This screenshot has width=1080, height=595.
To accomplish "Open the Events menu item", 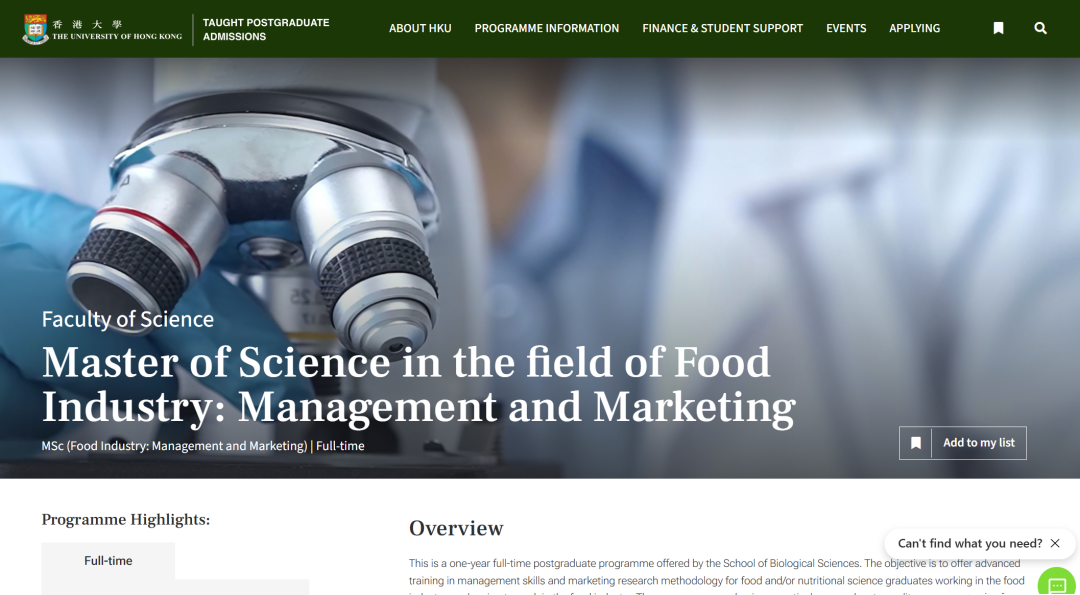I will (846, 28).
